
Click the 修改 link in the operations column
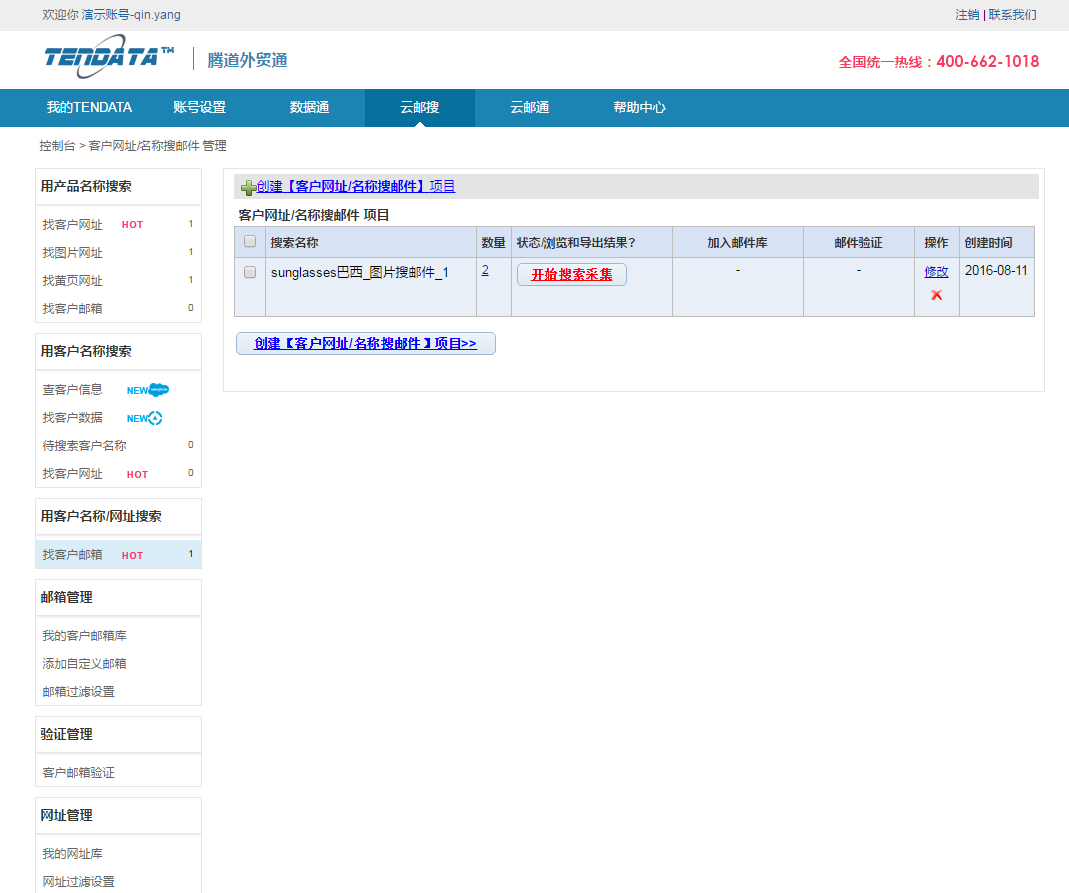[936, 272]
